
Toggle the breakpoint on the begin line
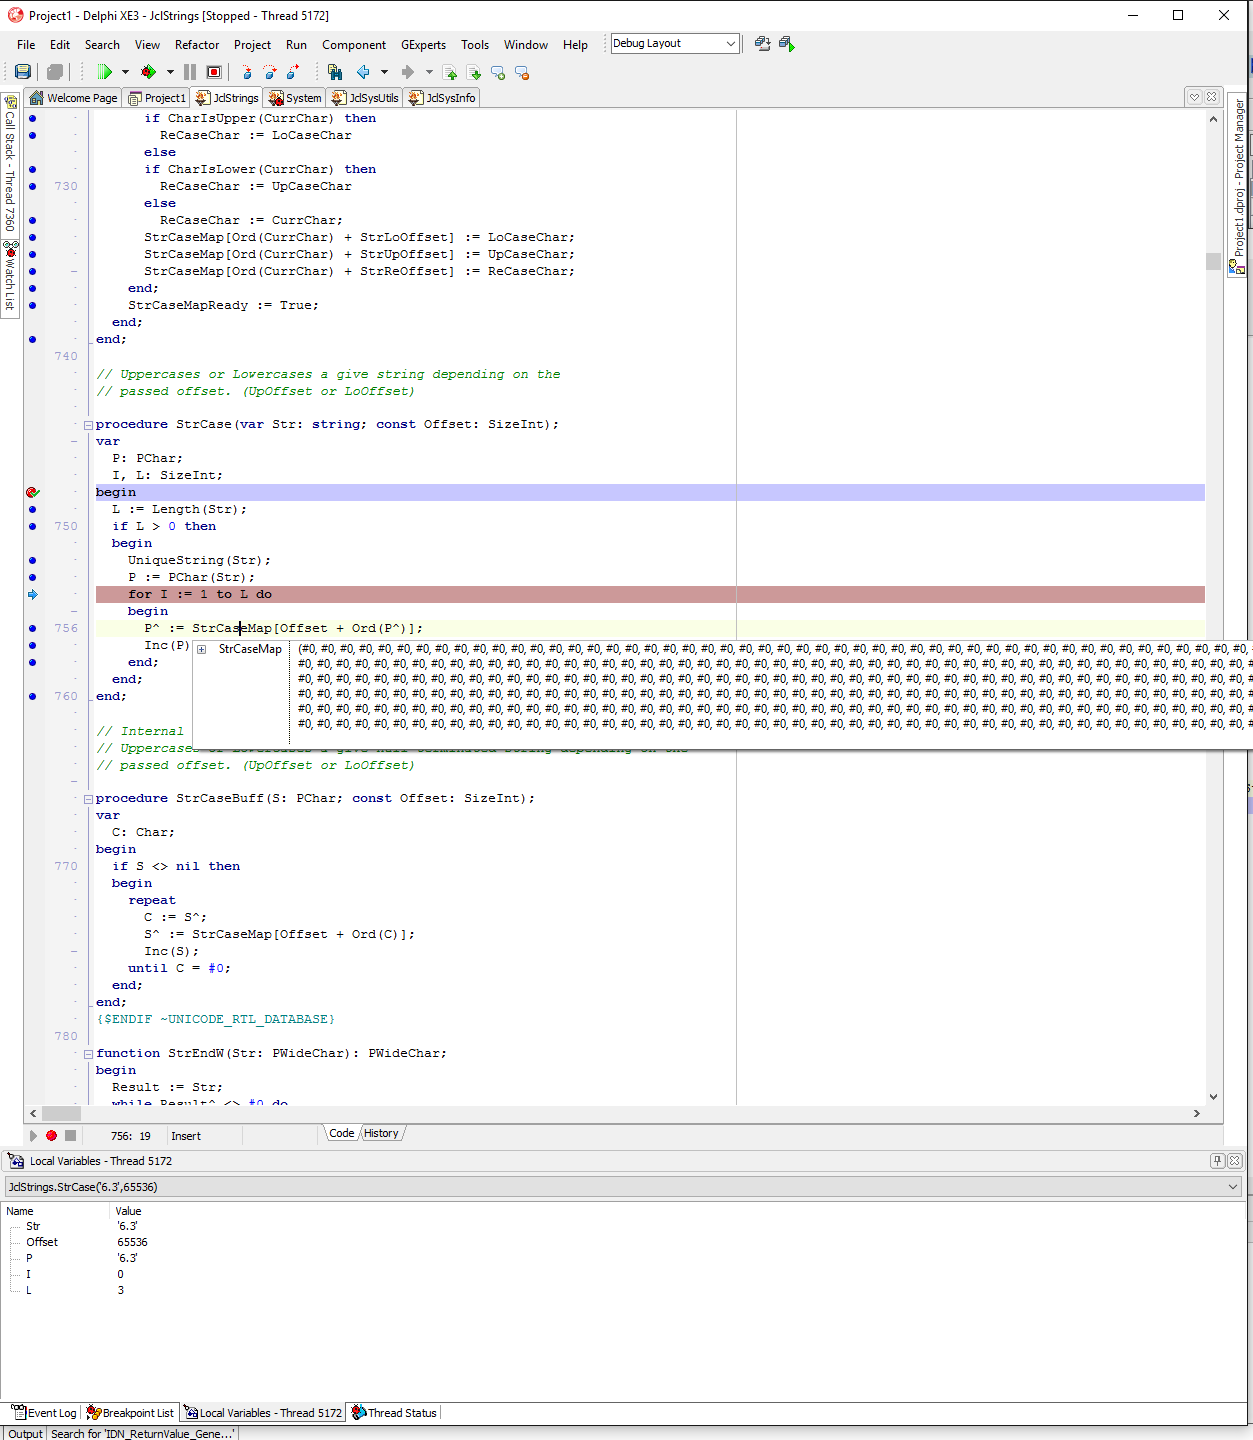click(32, 492)
